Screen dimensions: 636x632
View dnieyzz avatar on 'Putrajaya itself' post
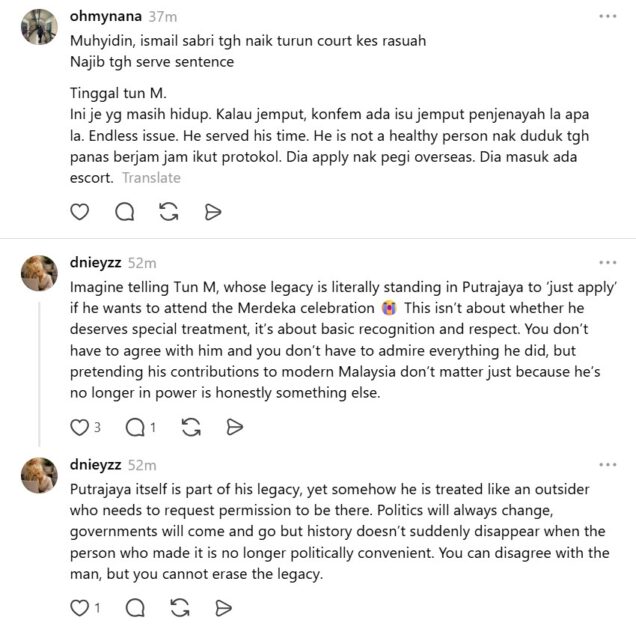coord(39,475)
